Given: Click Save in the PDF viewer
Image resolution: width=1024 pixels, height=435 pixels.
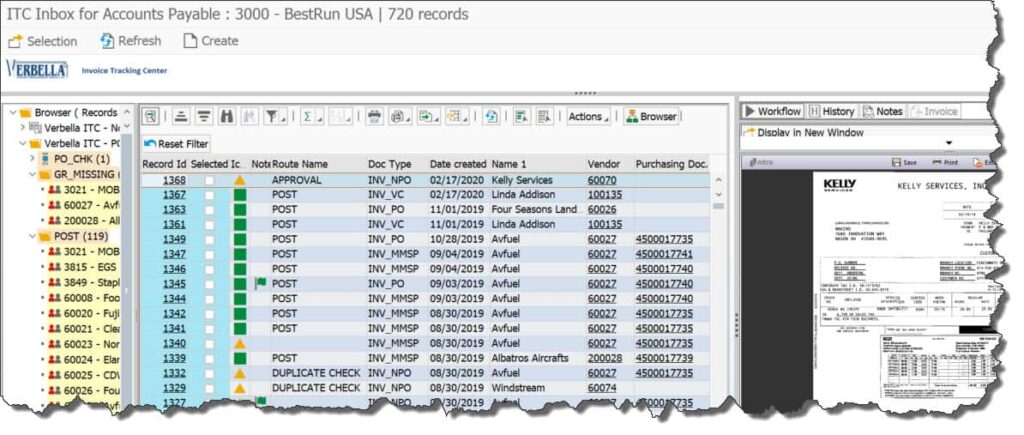Looking at the screenshot, I should click(904, 162).
